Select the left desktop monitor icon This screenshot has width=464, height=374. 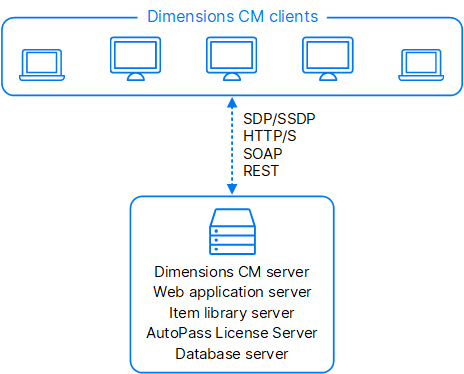[136, 59]
